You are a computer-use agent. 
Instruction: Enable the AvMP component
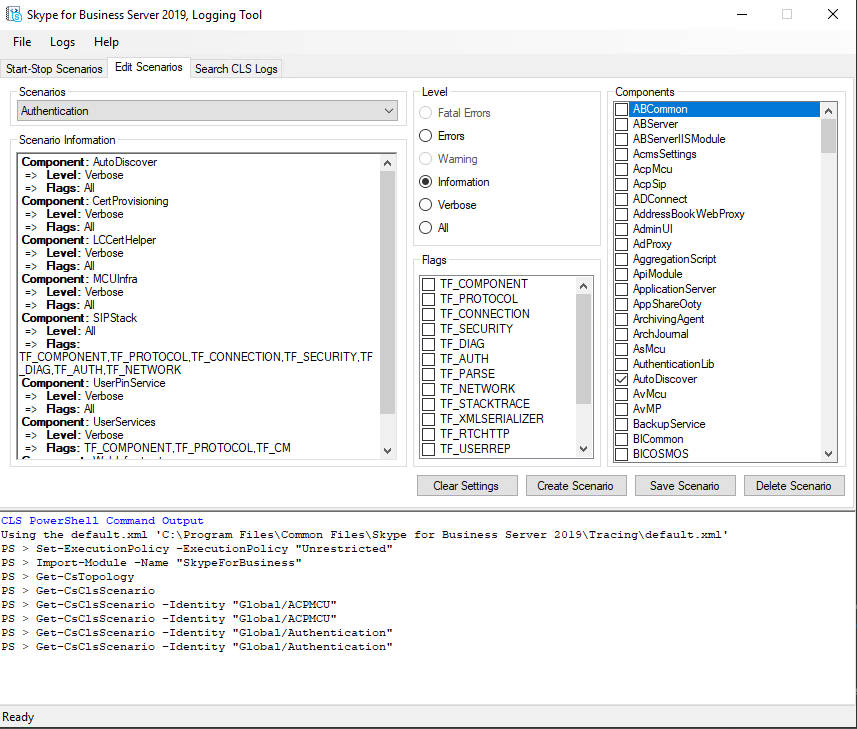621,409
